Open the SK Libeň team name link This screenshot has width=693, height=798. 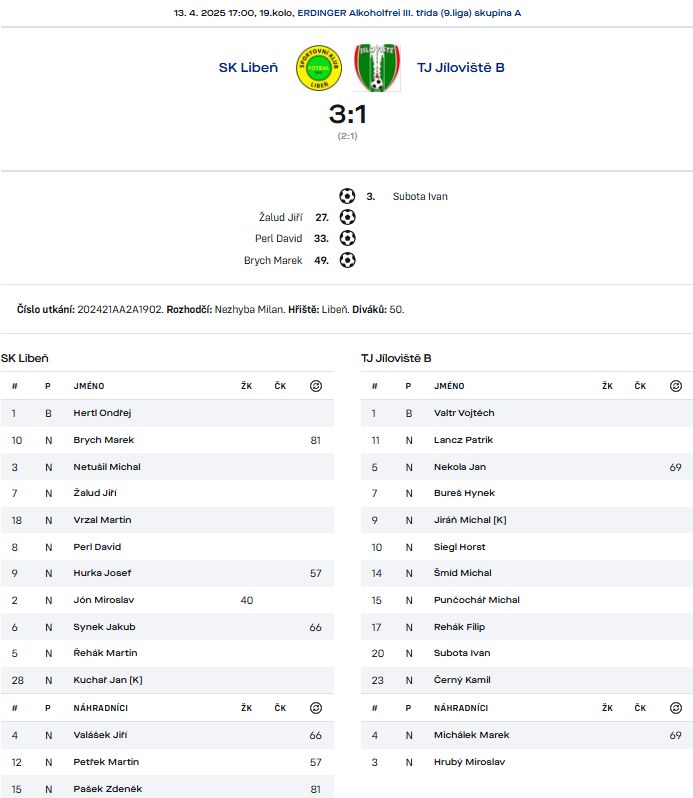(x=248, y=68)
